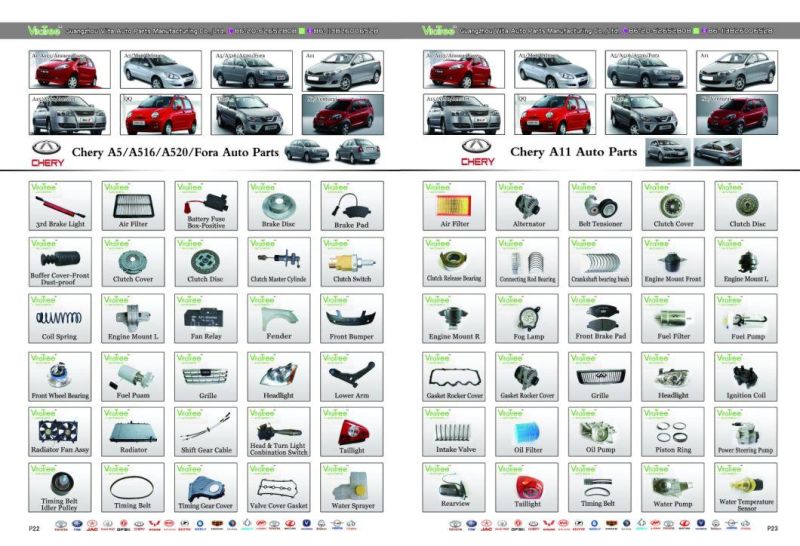Open the Connecting Rod Bearing card
This screenshot has height=546, width=800.
coord(527,262)
